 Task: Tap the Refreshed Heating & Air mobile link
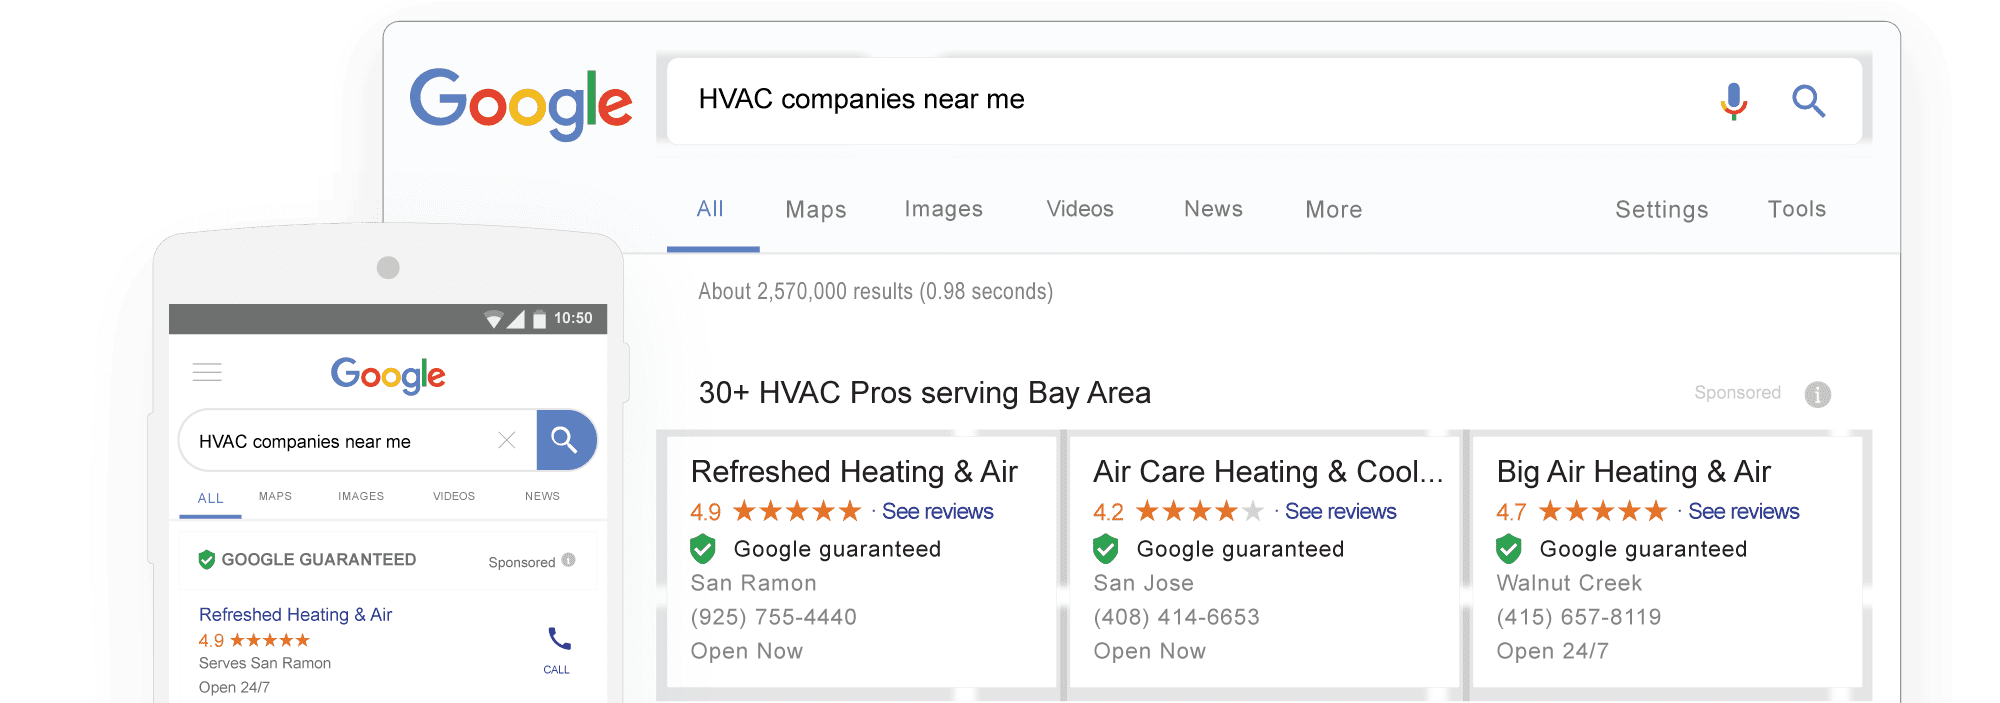pyautogui.click(x=295, y=614)
